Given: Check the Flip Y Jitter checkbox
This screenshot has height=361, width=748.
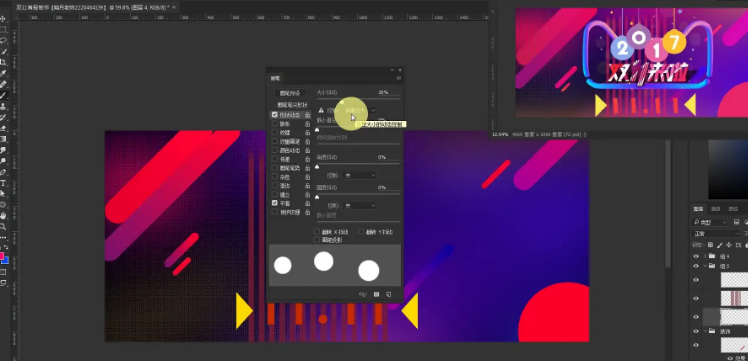Looking at the screenshot, I should [361, 232].
